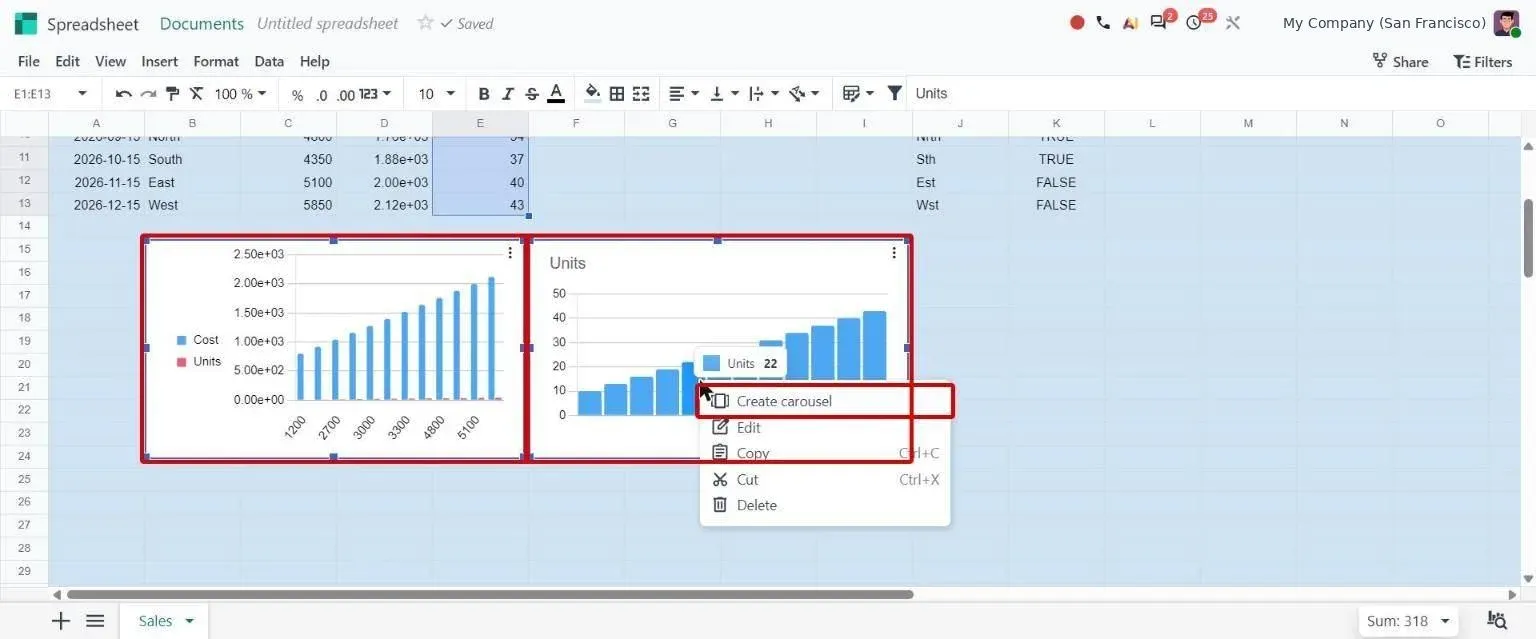The width and height of the screenshot is (1536, 639).
Task: Click the Share button
Action: 1400,62
